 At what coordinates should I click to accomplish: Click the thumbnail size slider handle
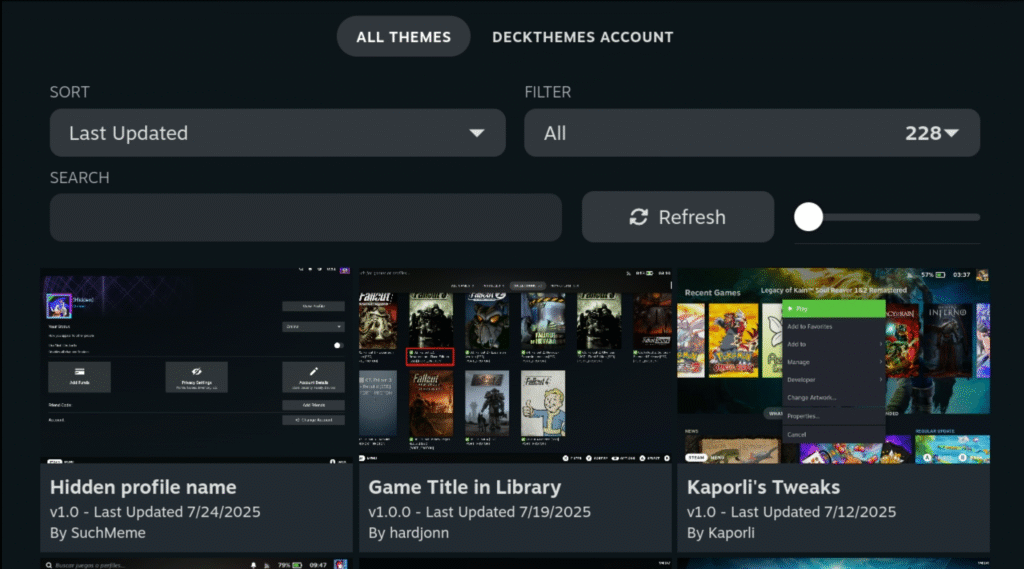(808, 217)
